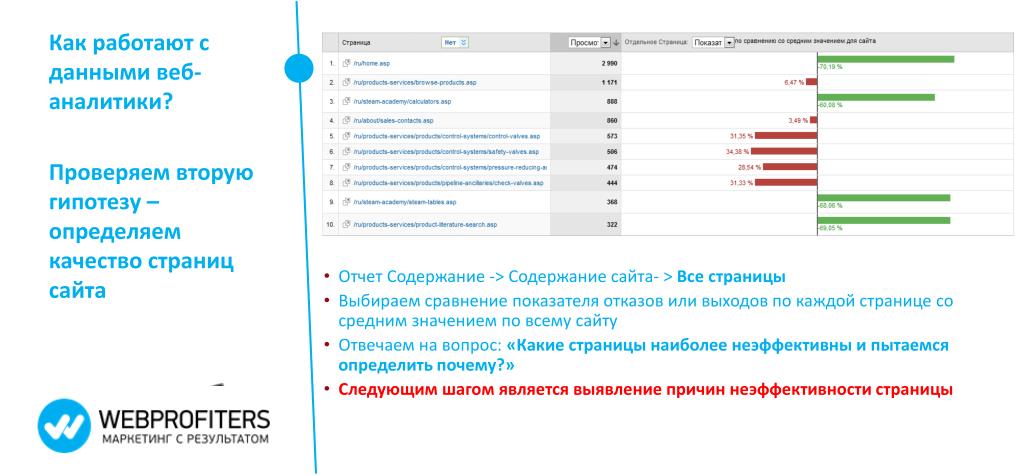Follow the steam-tables.asp link
Viewport: 1023px width, 476px height.
(404, 202)
